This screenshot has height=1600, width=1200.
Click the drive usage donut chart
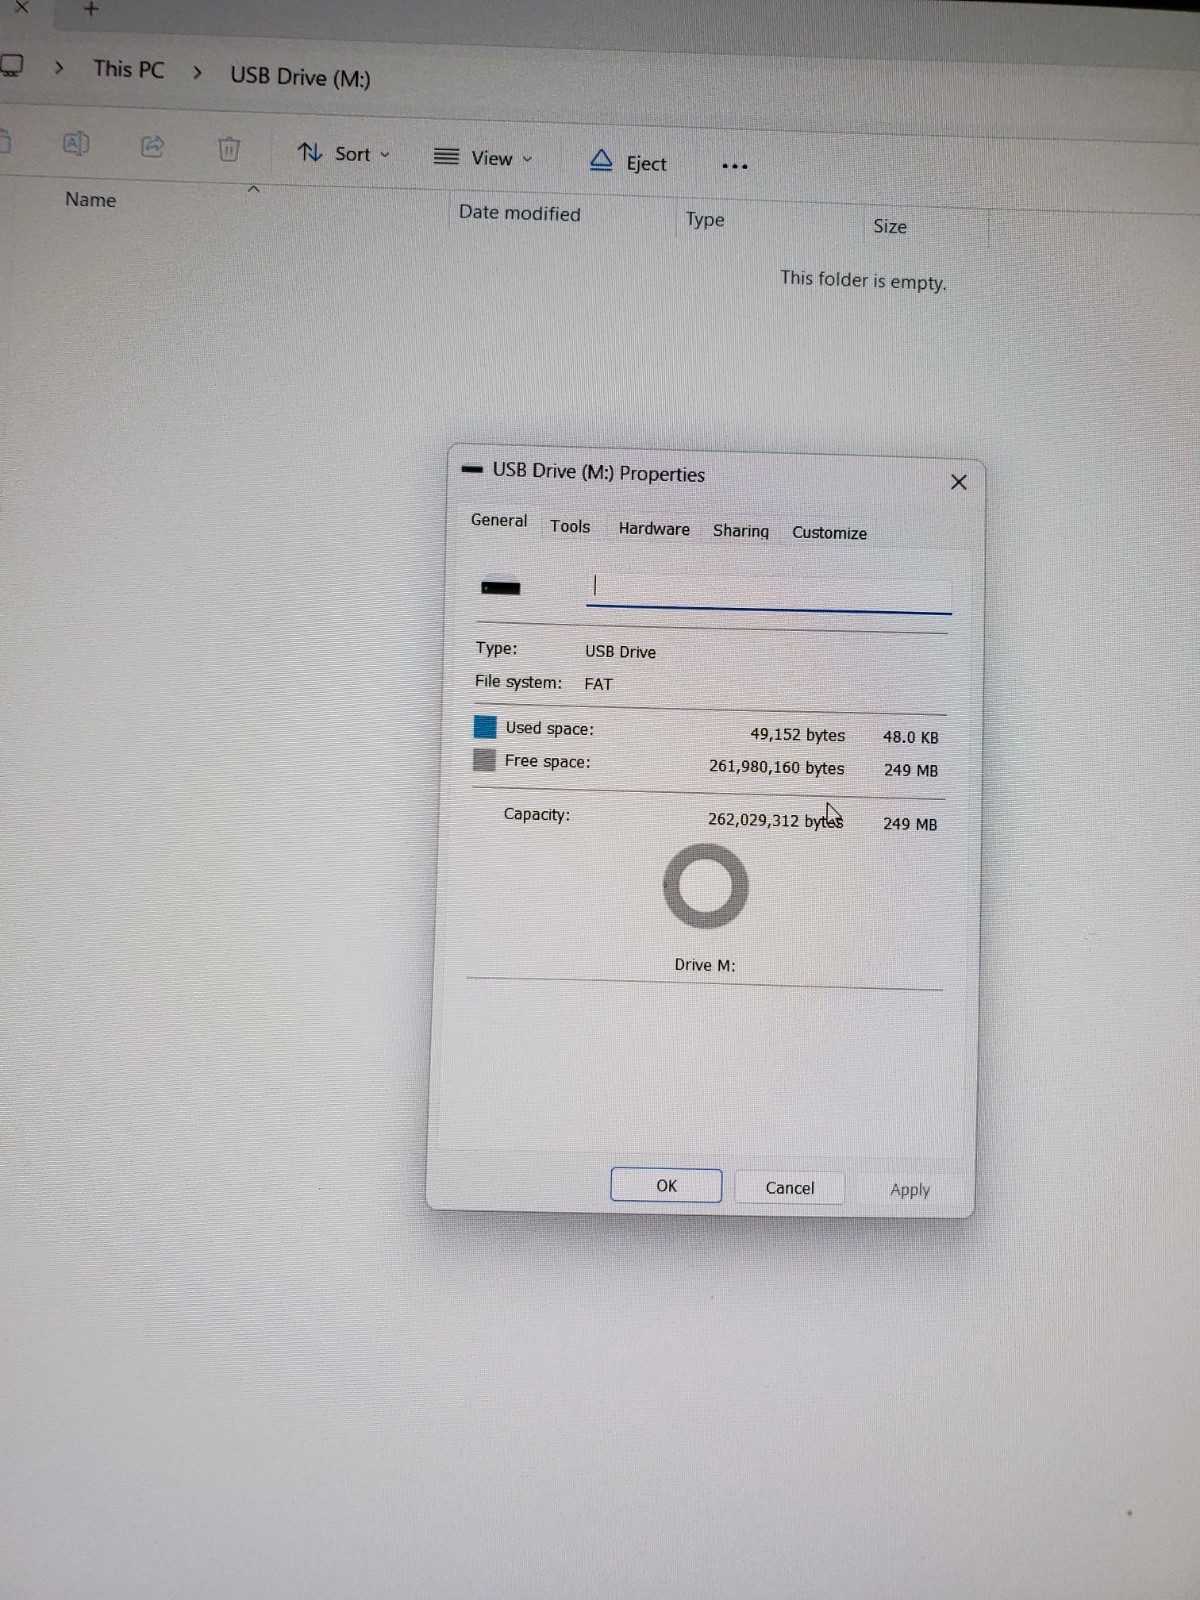[x=705, y=886]
